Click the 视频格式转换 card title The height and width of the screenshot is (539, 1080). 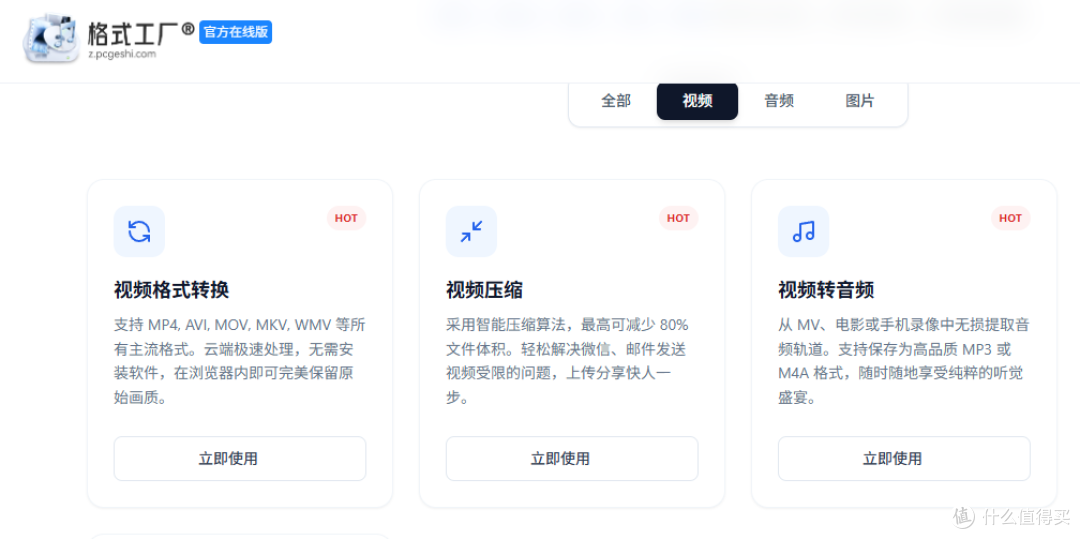171,290
